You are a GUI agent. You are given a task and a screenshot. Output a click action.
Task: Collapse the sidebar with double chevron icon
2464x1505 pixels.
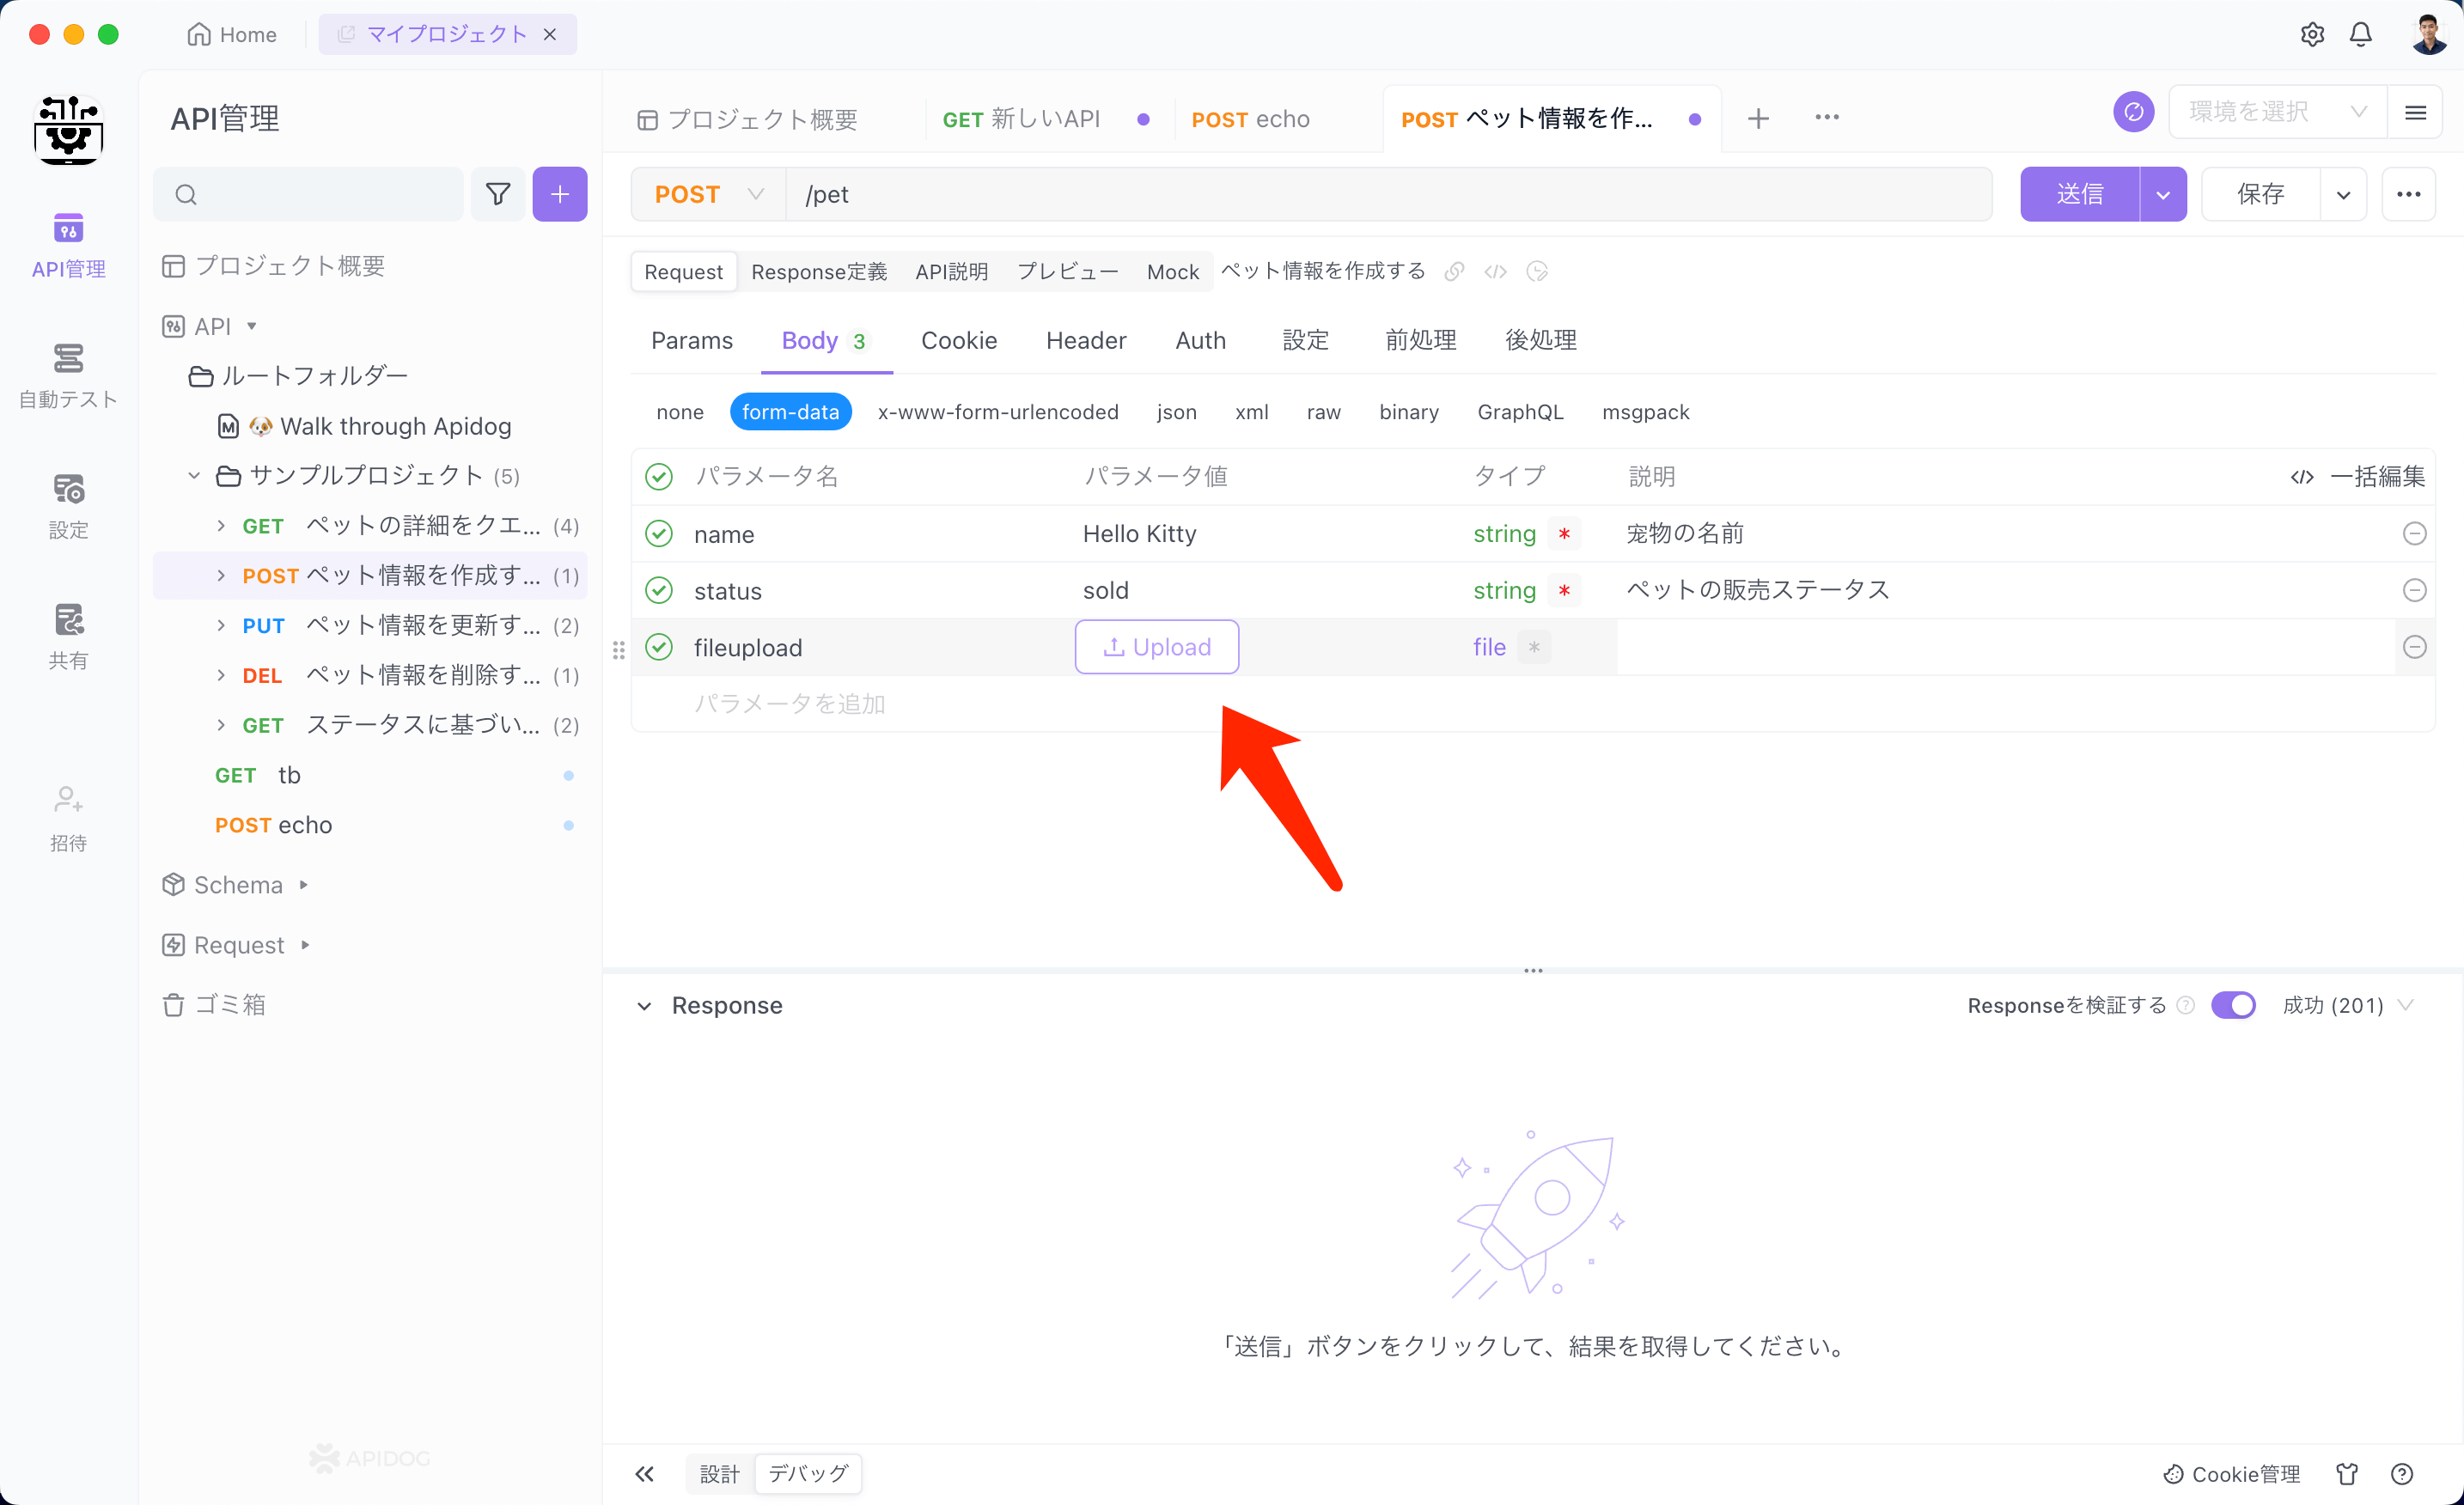click(x=645, y=1473)
